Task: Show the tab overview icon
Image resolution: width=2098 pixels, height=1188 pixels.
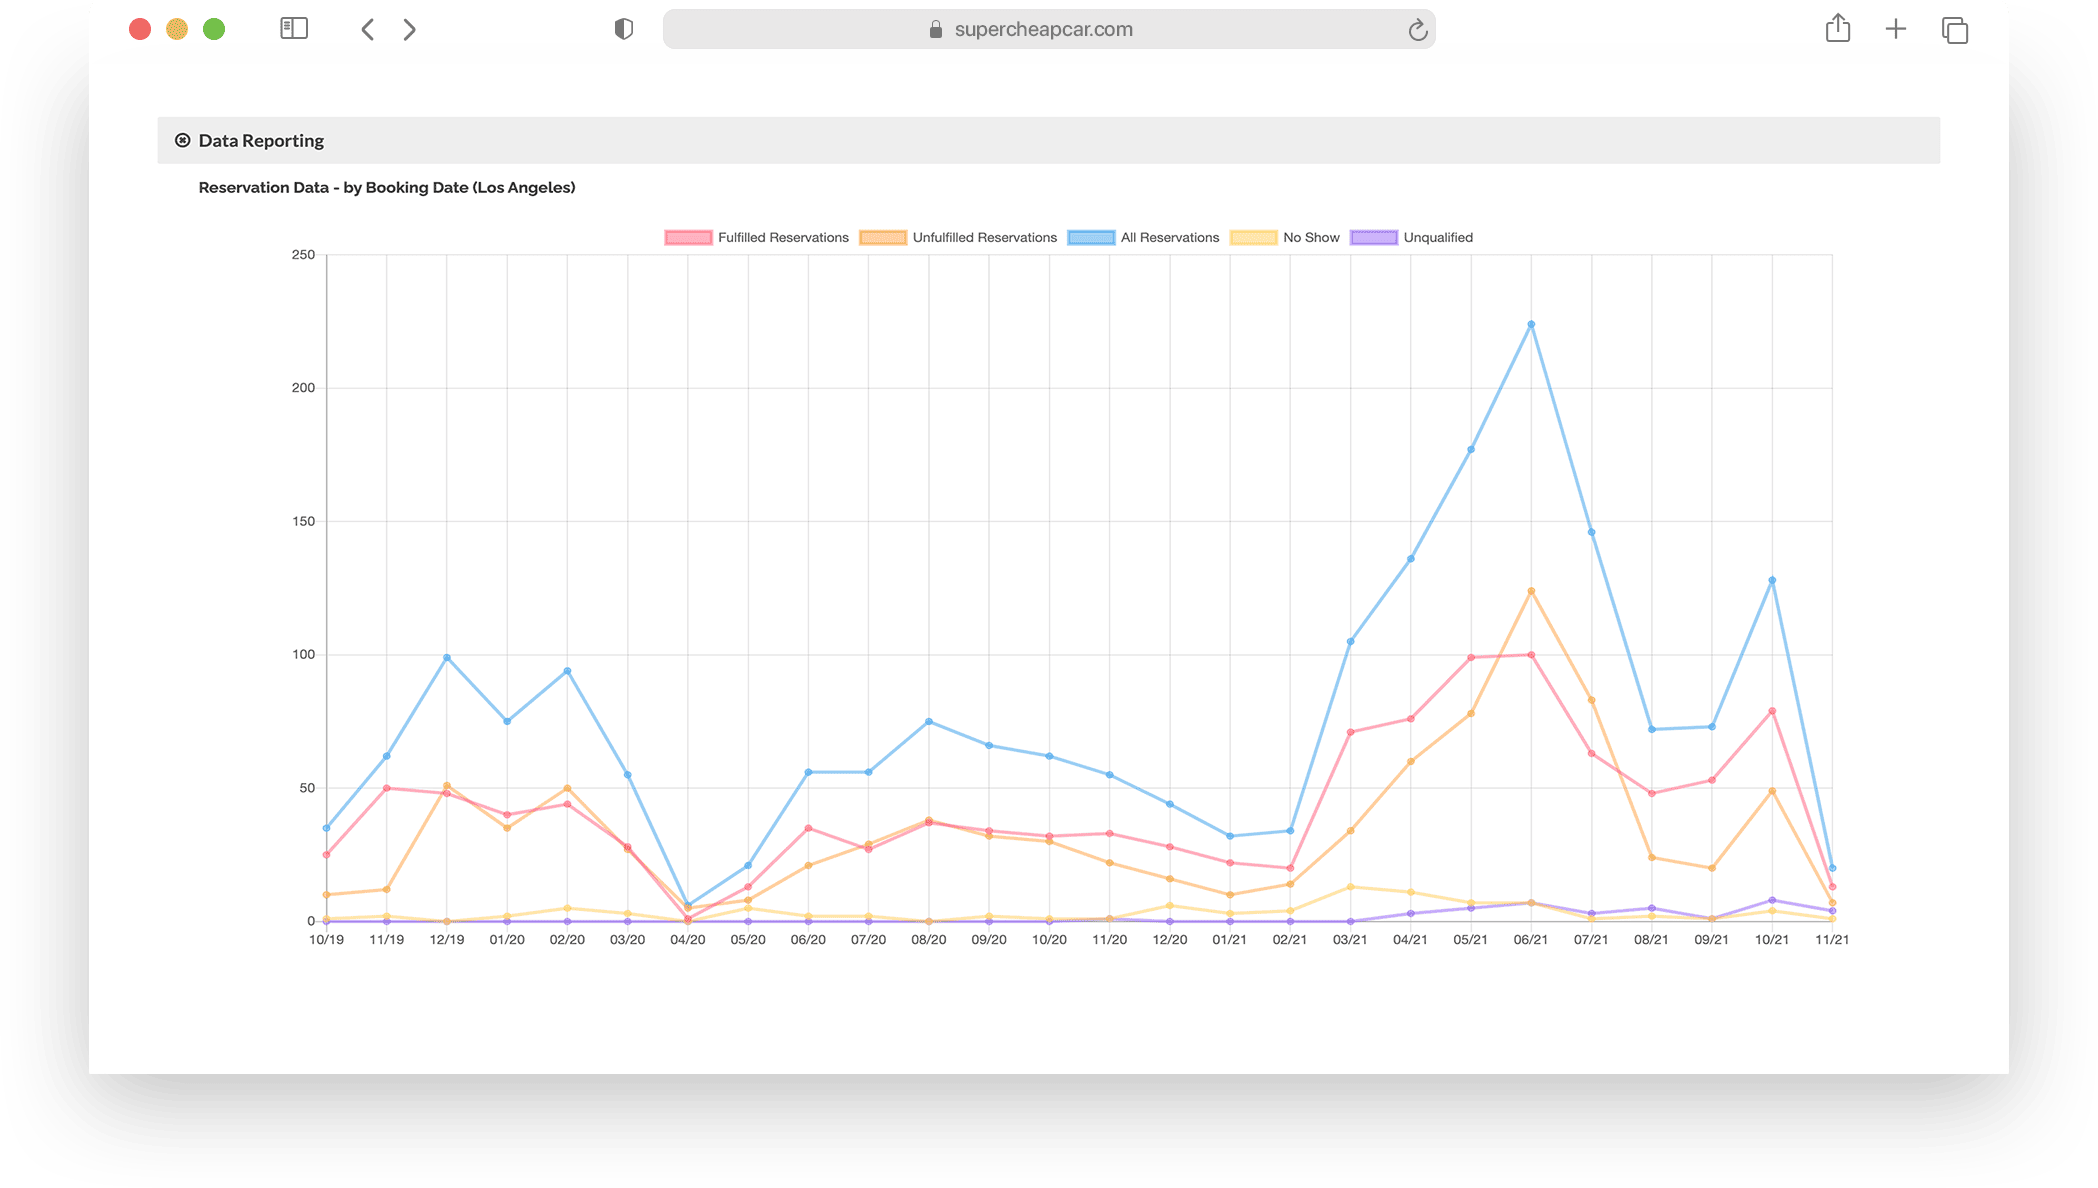Action: point(1954,30)
